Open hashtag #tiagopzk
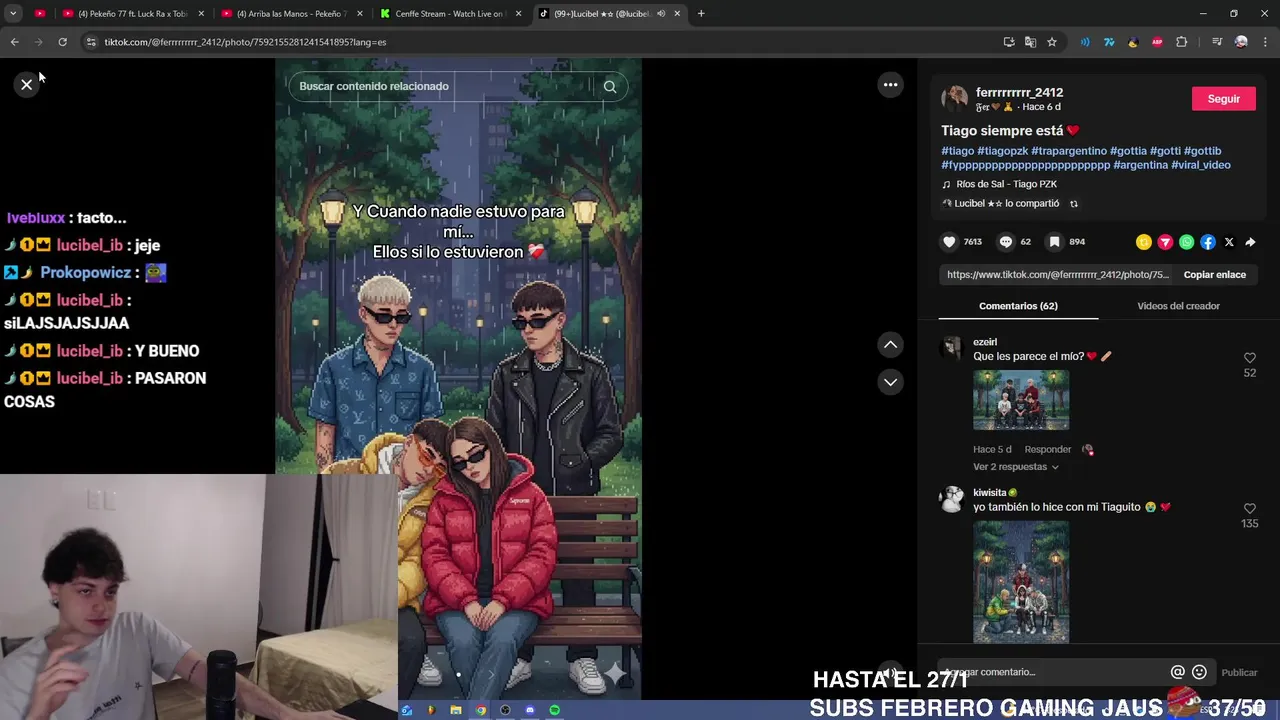The image size is (1280, 720). coord(1002,151)
